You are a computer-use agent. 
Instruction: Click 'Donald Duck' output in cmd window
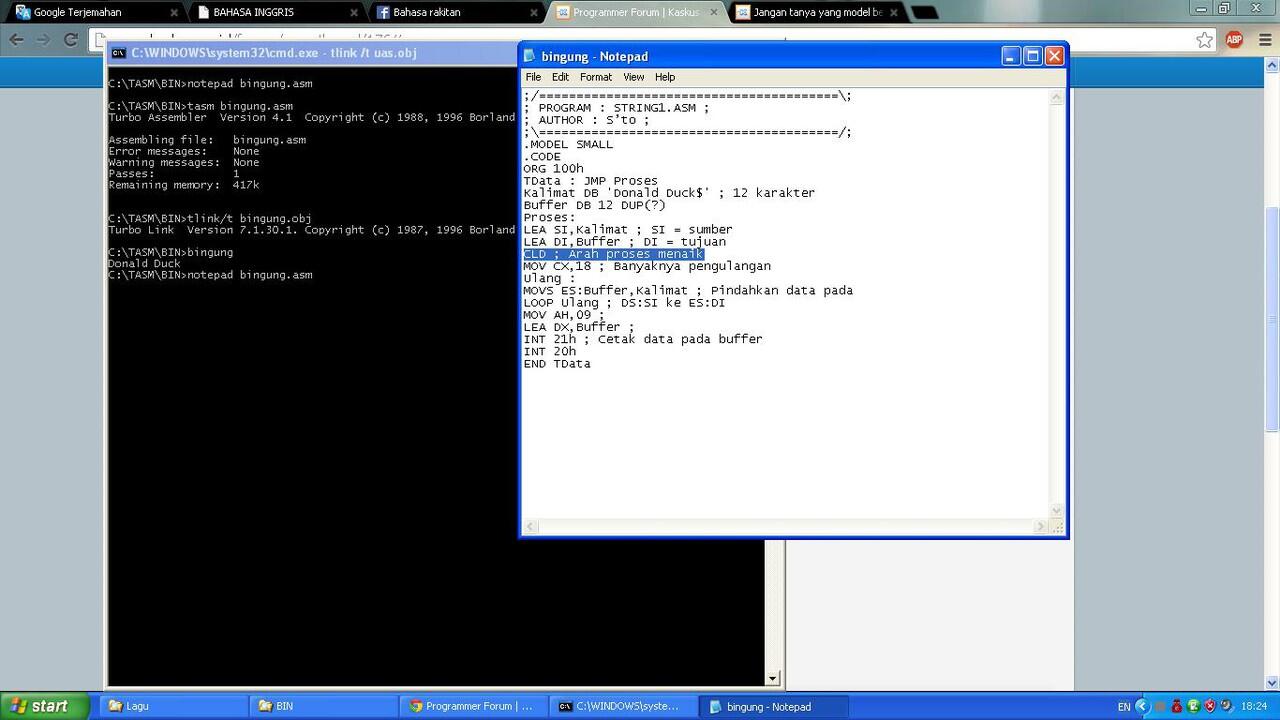pyautogui.click(x=144, y=264)
